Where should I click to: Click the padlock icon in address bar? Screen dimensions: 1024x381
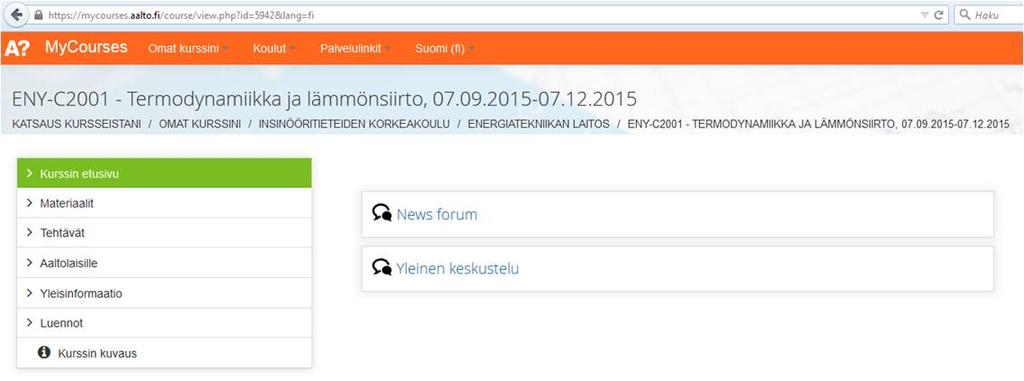[x=39, y=15]
